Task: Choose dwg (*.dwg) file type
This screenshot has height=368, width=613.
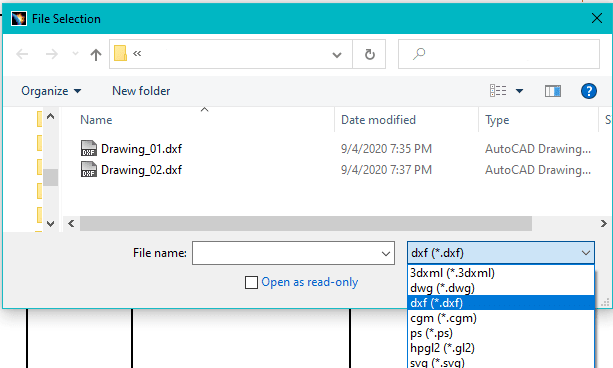Action: click(x=501, y=288)
